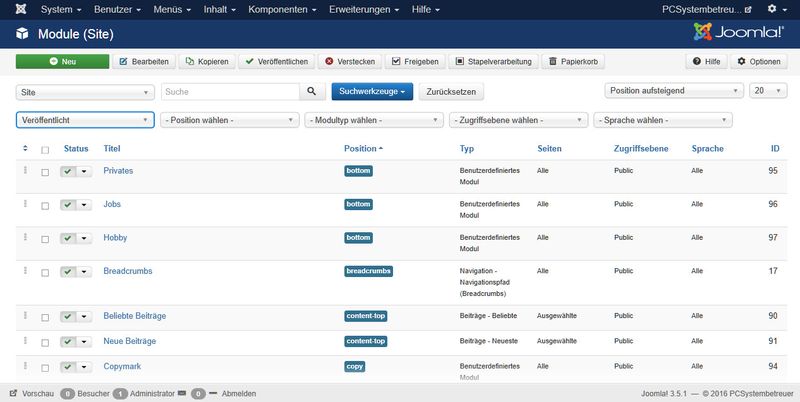Click the Vorschau preview icon in the footer
The image size is (800, 402).
coord(13,393)
